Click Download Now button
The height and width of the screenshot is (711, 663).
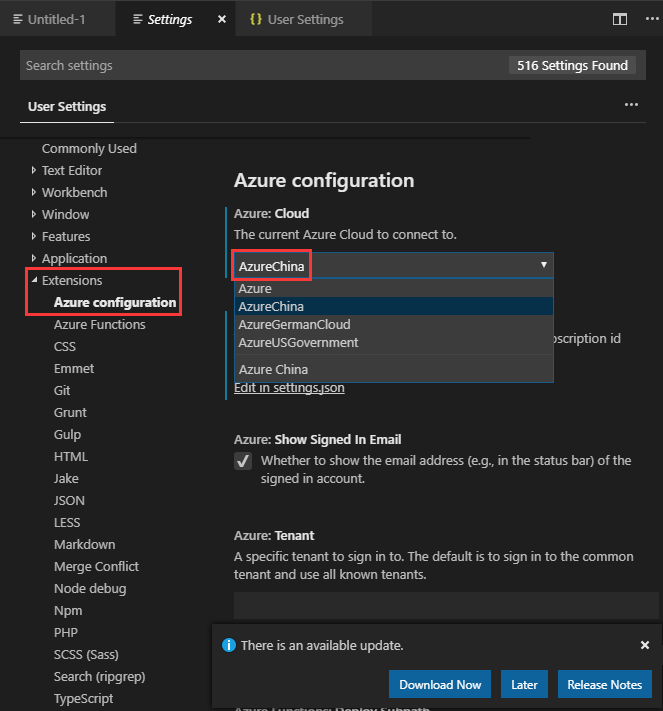(440, 684)
